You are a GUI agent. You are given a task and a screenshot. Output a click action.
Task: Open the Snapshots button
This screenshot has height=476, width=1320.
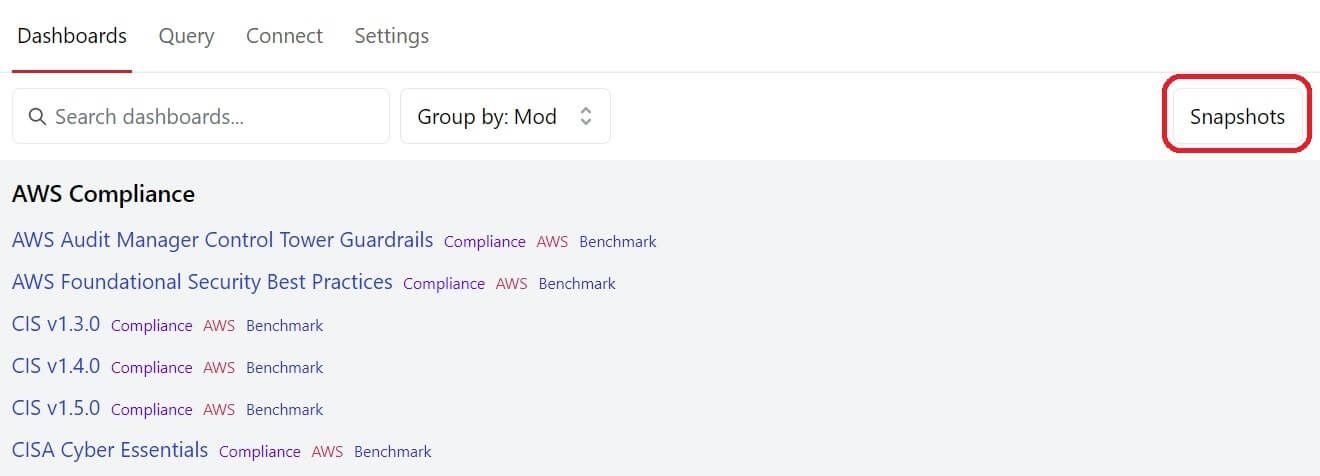[x=1237, y=117]
